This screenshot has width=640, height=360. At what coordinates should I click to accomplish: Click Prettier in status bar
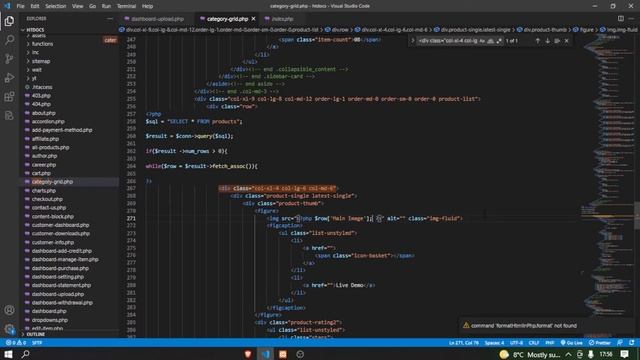coord(600,343)
